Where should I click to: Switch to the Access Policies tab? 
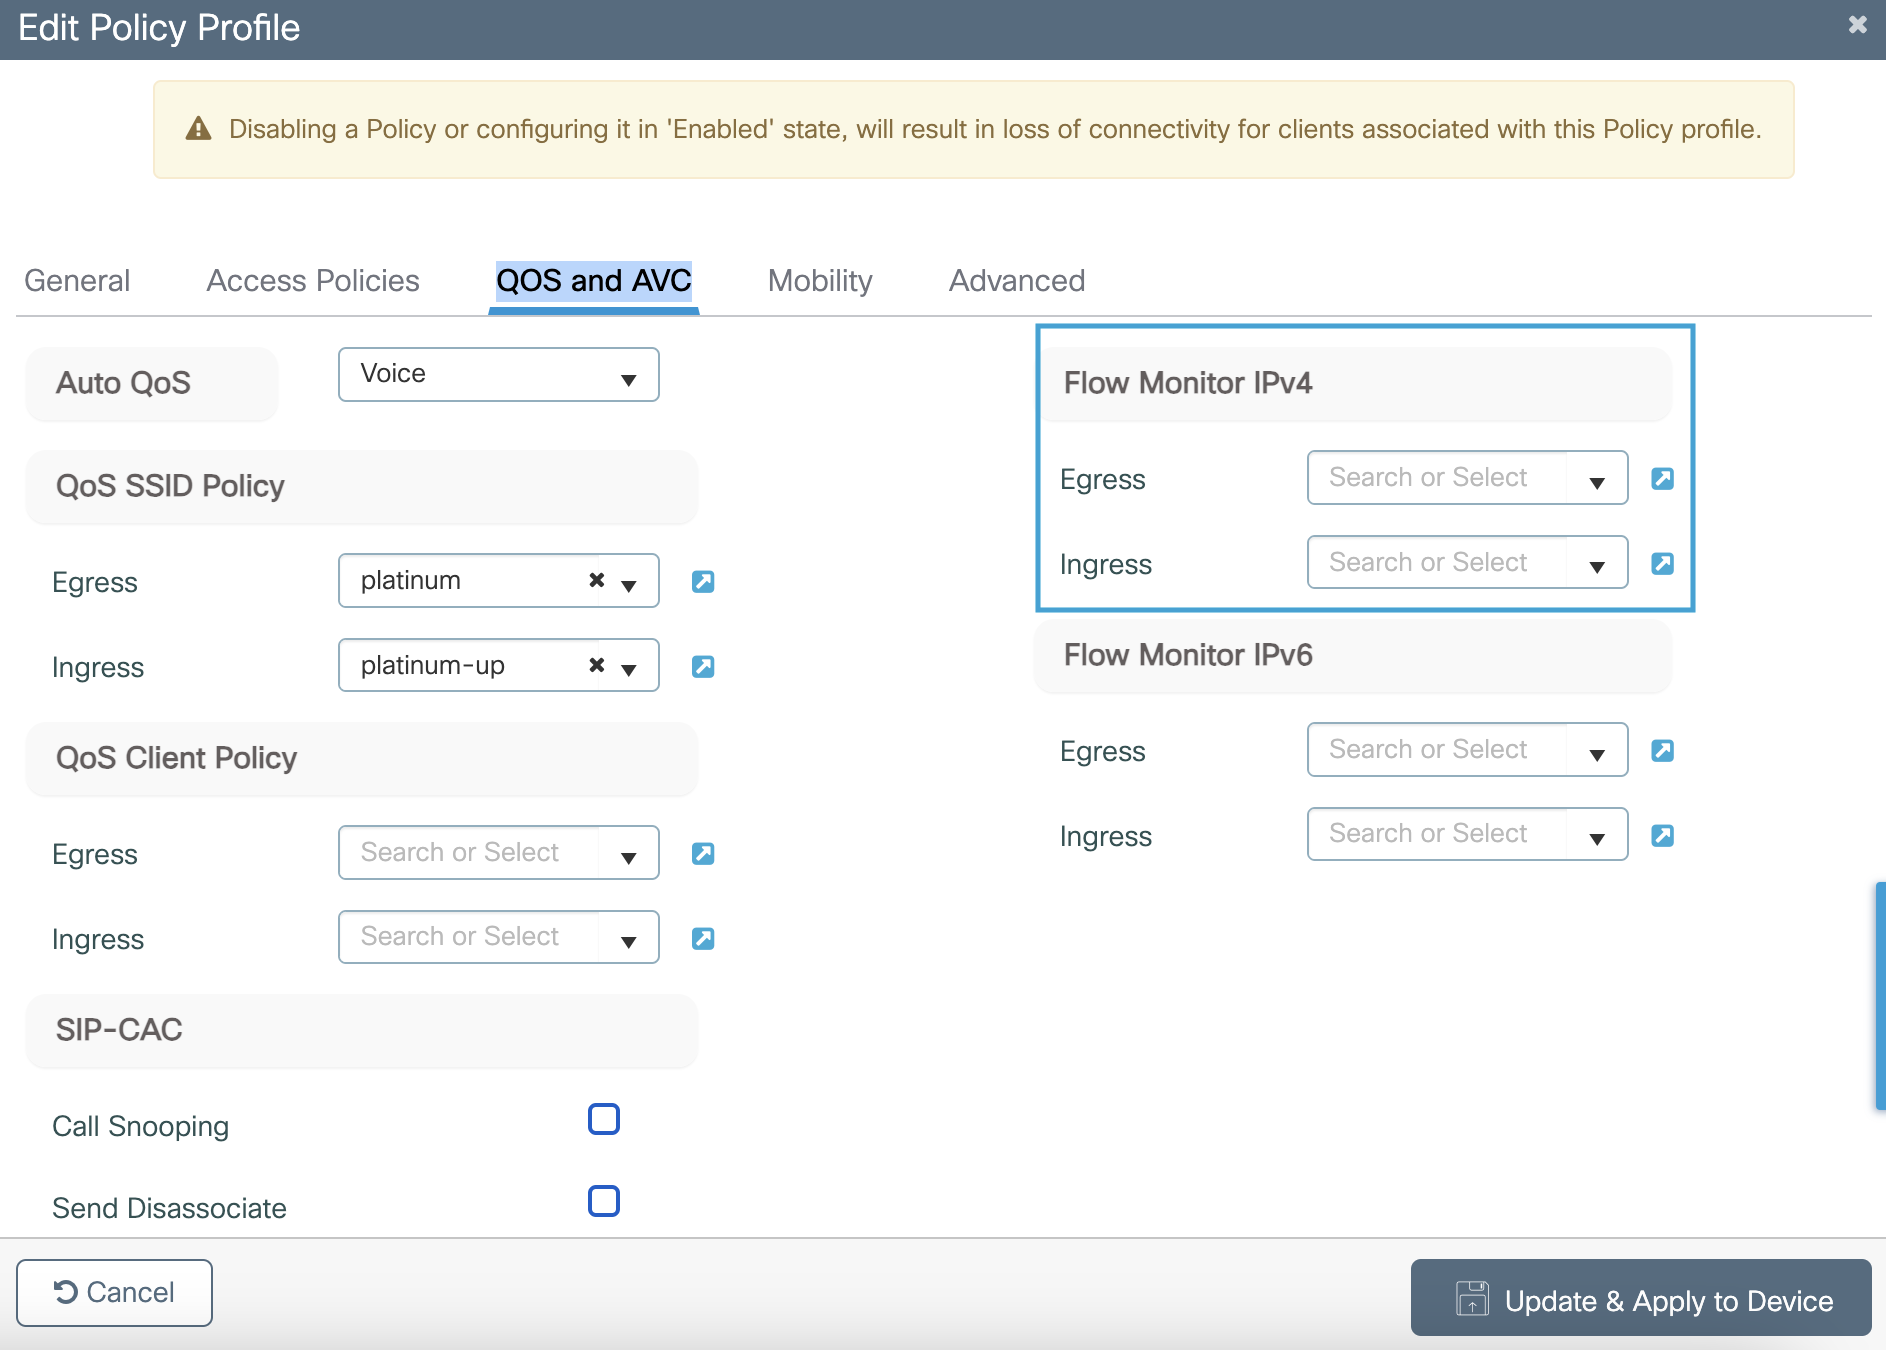(313, 281)
